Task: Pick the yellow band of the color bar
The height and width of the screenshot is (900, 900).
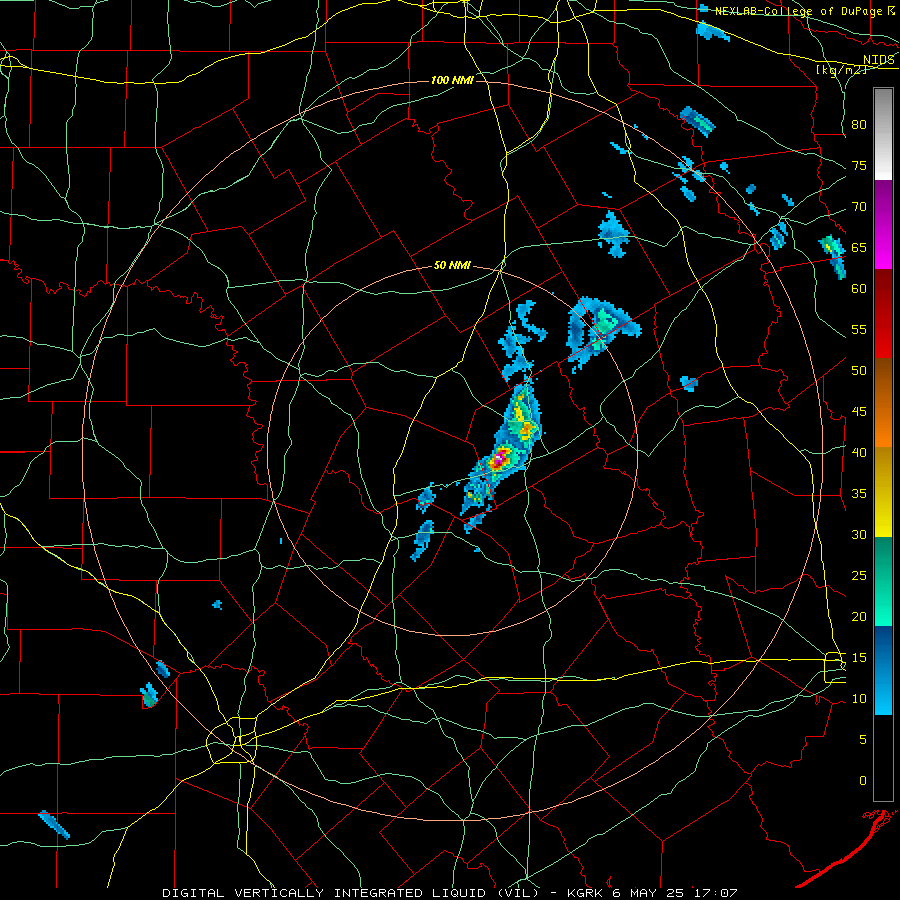Action: click(883, 492)
